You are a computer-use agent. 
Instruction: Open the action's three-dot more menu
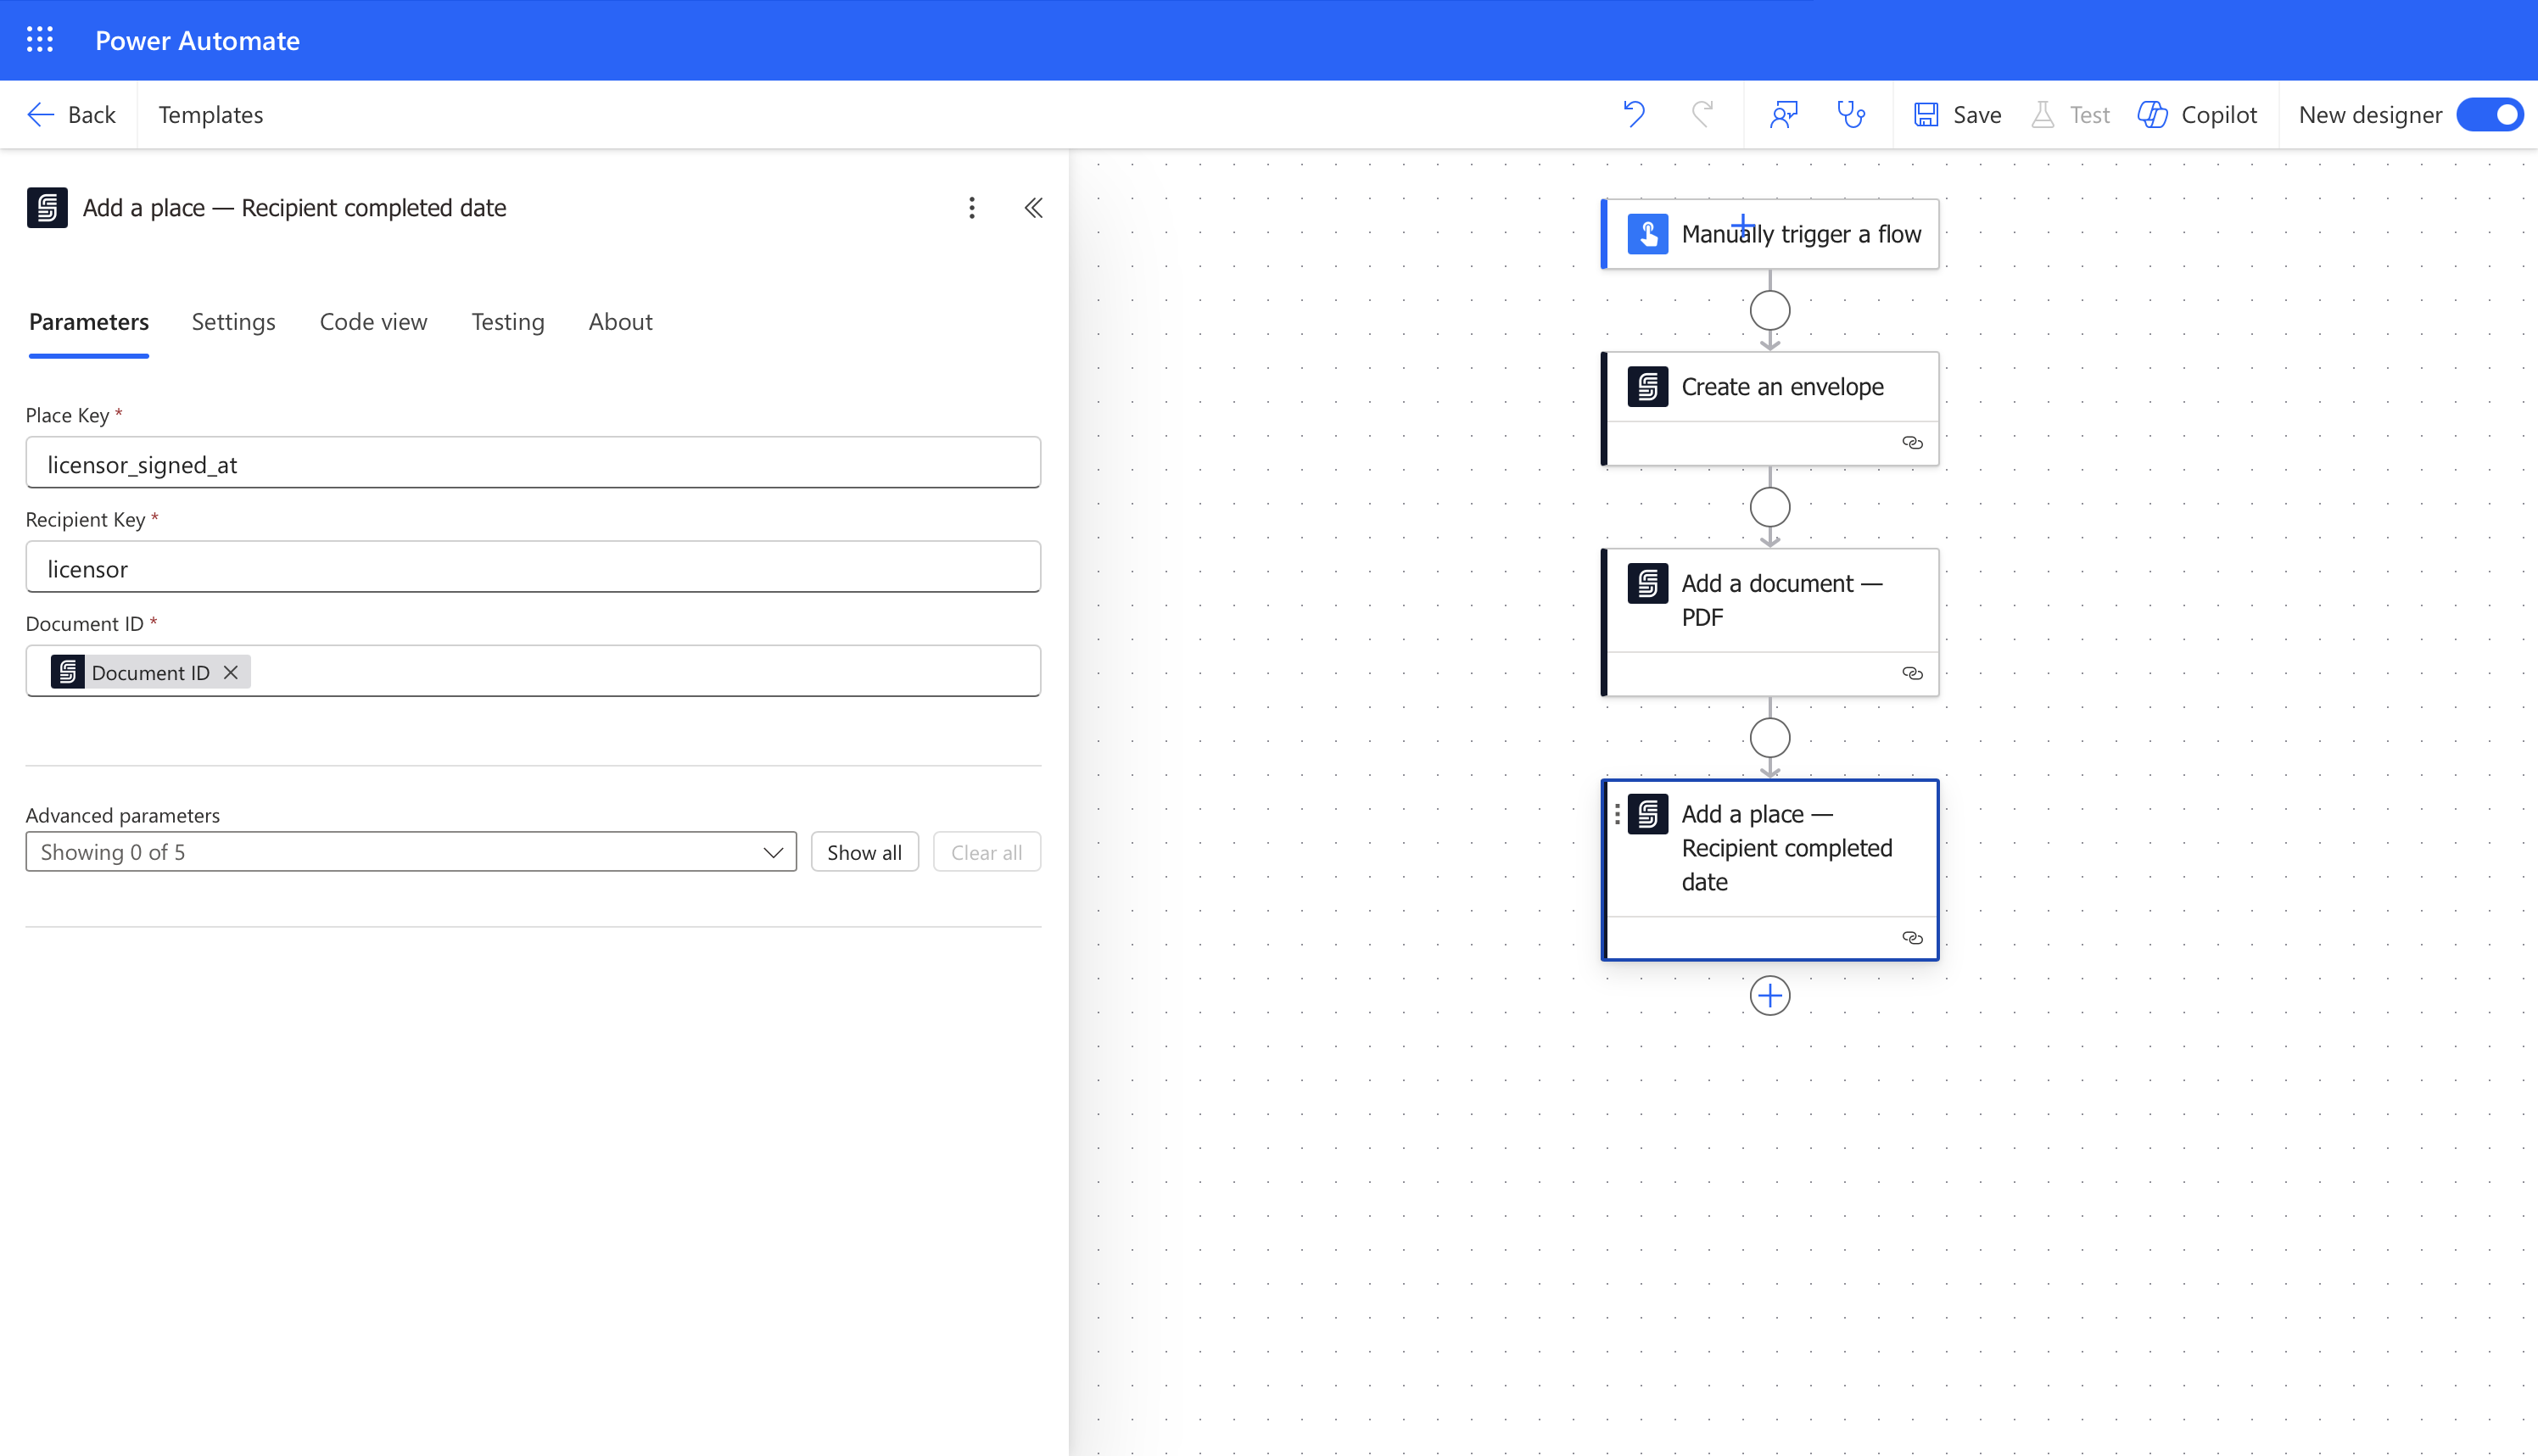click(x=971, y=208)
